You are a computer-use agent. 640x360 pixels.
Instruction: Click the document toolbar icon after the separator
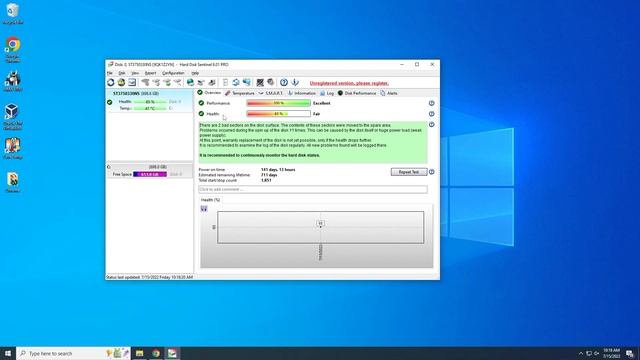[225, 82]
